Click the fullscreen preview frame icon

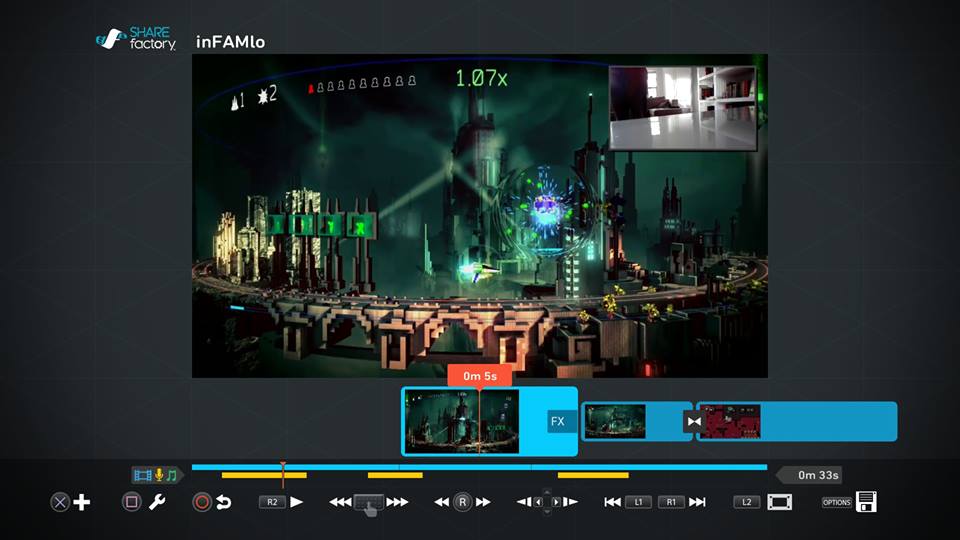779,502
